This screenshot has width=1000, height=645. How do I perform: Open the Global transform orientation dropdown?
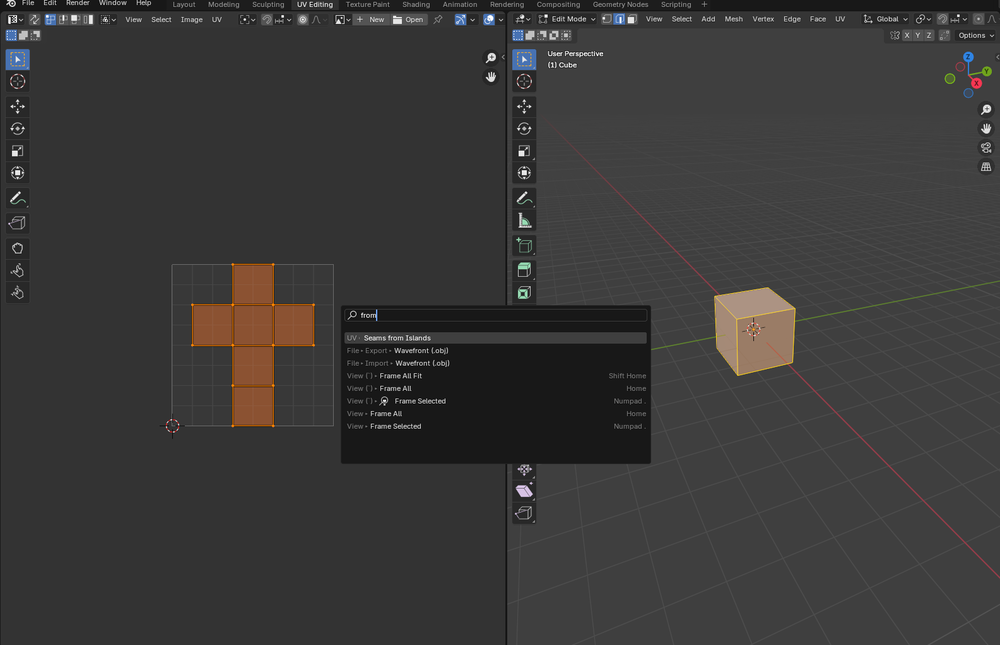[886, 19]
